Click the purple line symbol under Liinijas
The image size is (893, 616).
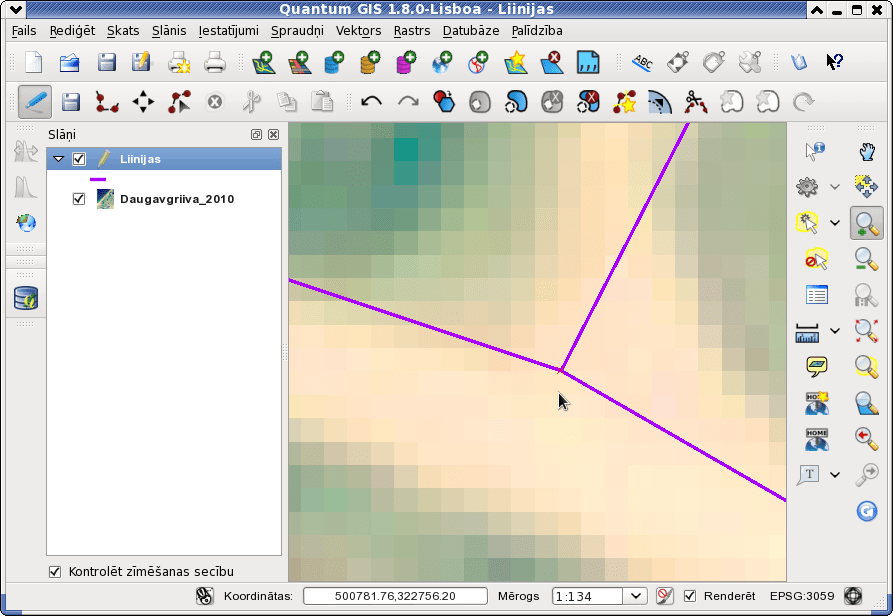(x=98, y=179)
